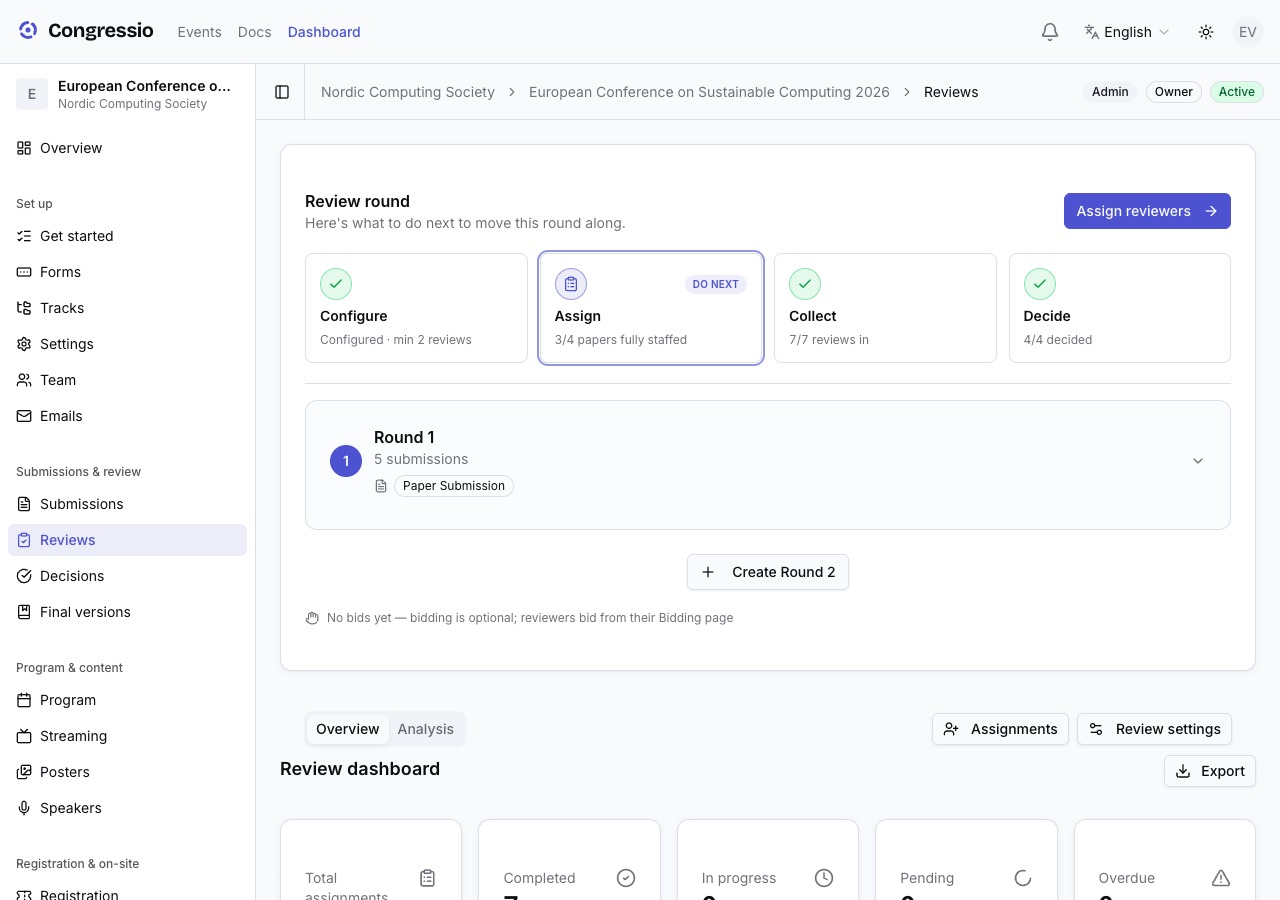
Task: Click the Pending stat card
Action: coord(966,860)
